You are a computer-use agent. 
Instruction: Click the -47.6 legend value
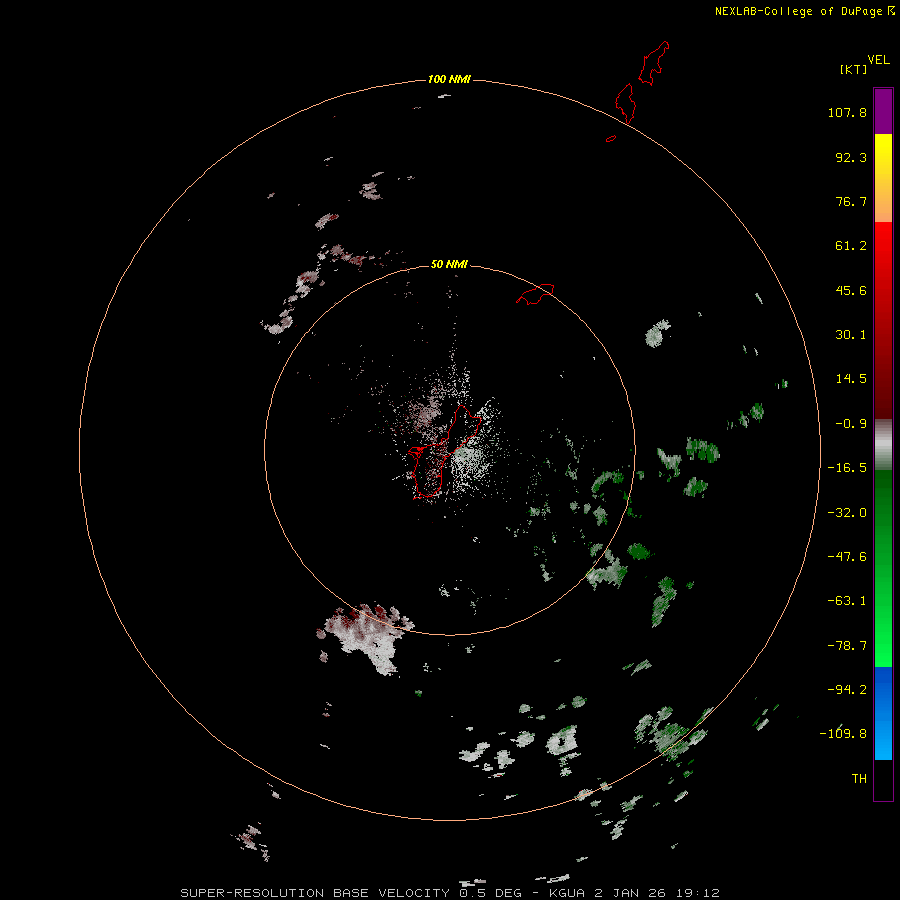[x=847, y=557]
